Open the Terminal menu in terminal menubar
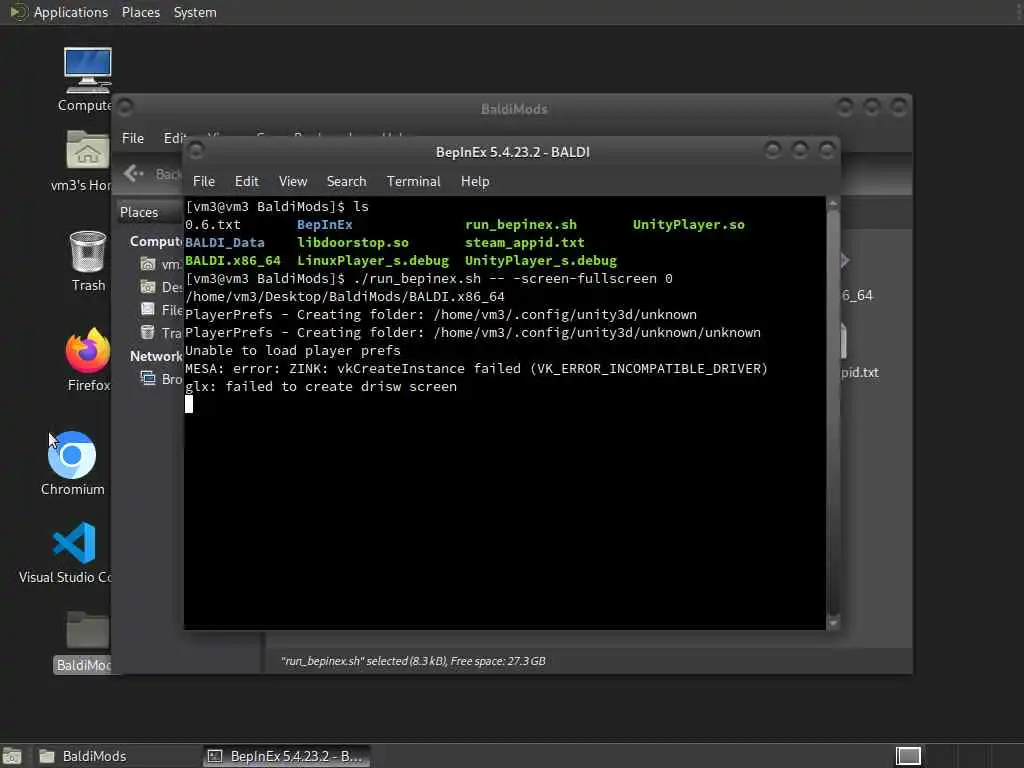 [413, 182]
